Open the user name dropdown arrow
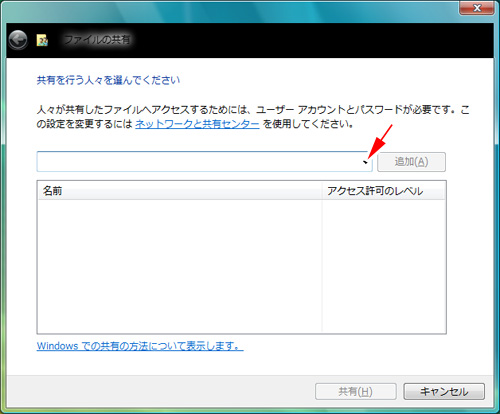The image size is (500, 414). click(366, 162)
